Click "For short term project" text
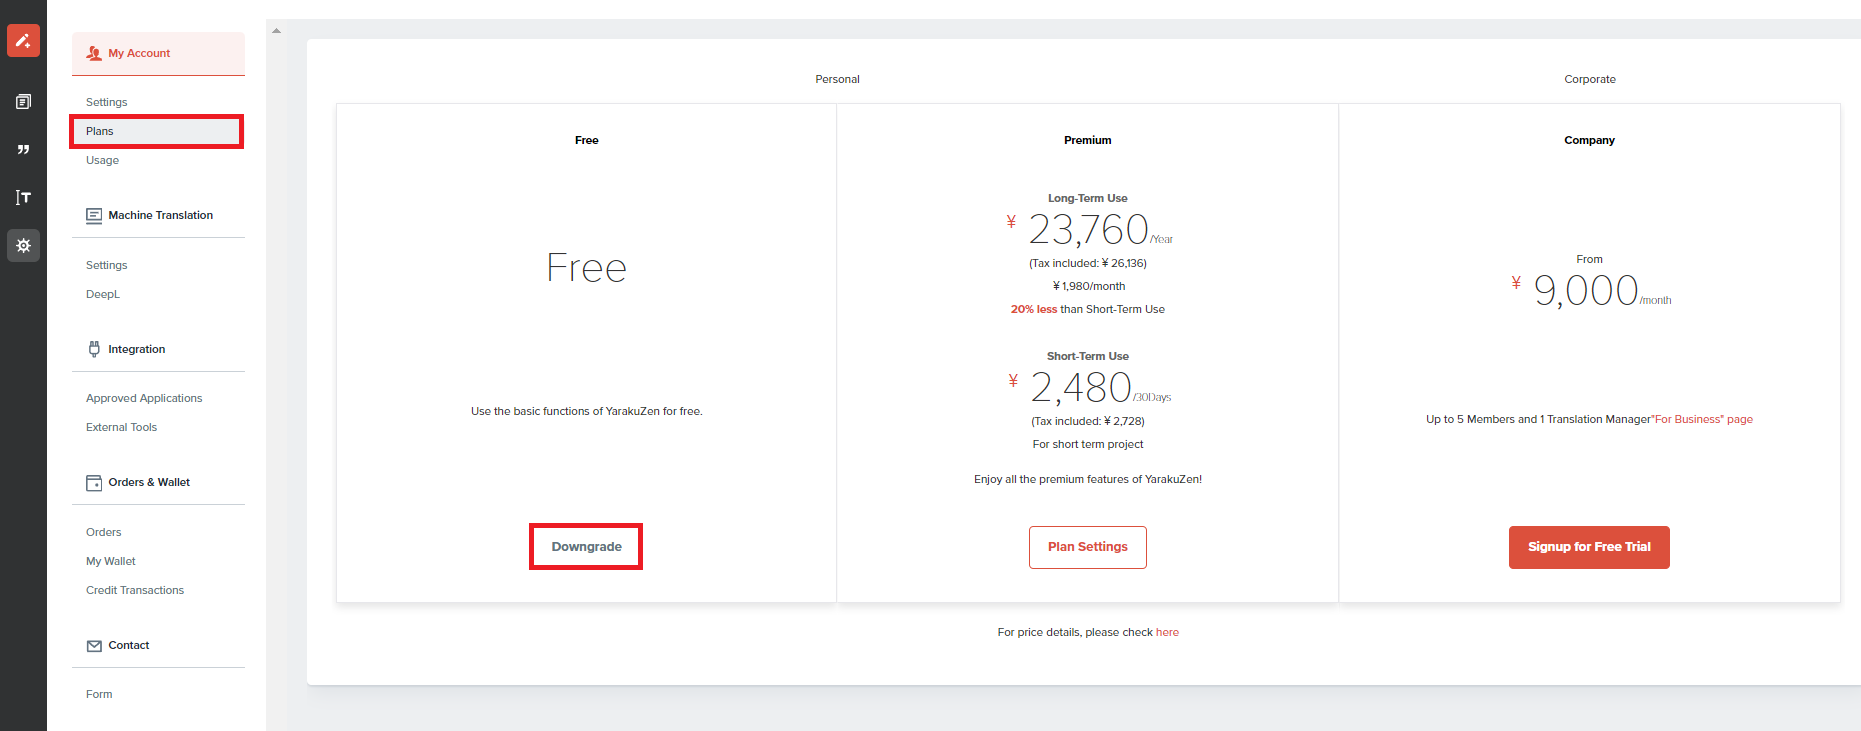Screen dimensions: 1861x731 pos(1088,444)
